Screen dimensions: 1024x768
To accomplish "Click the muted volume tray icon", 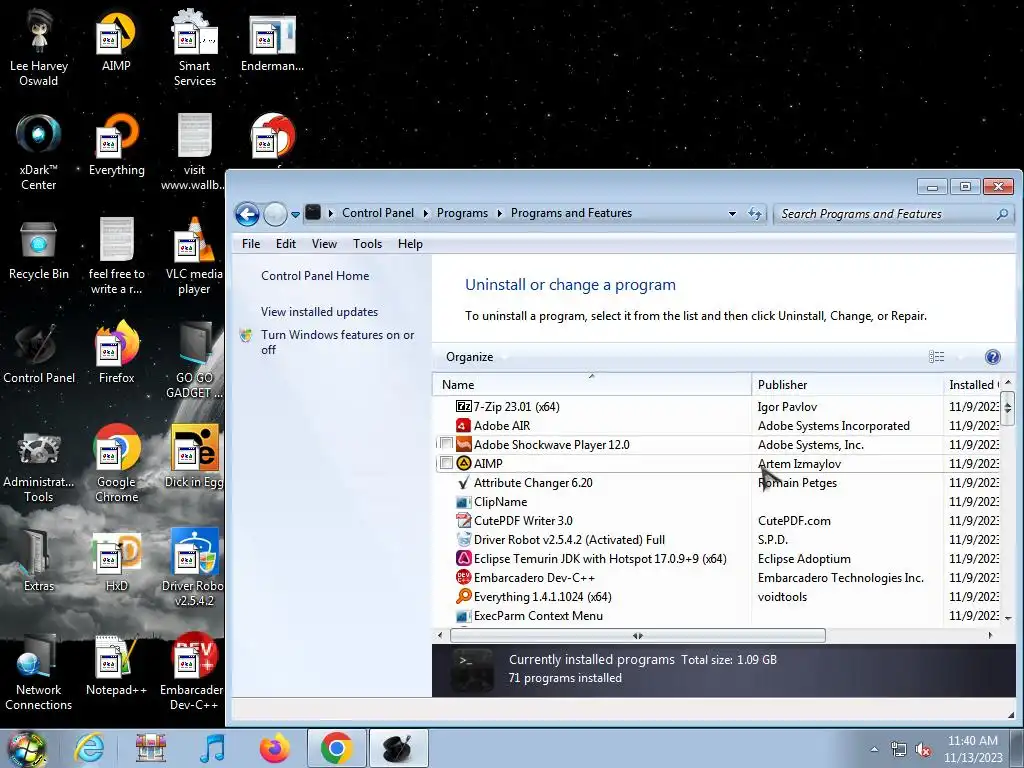I will [x=923, y=750].
